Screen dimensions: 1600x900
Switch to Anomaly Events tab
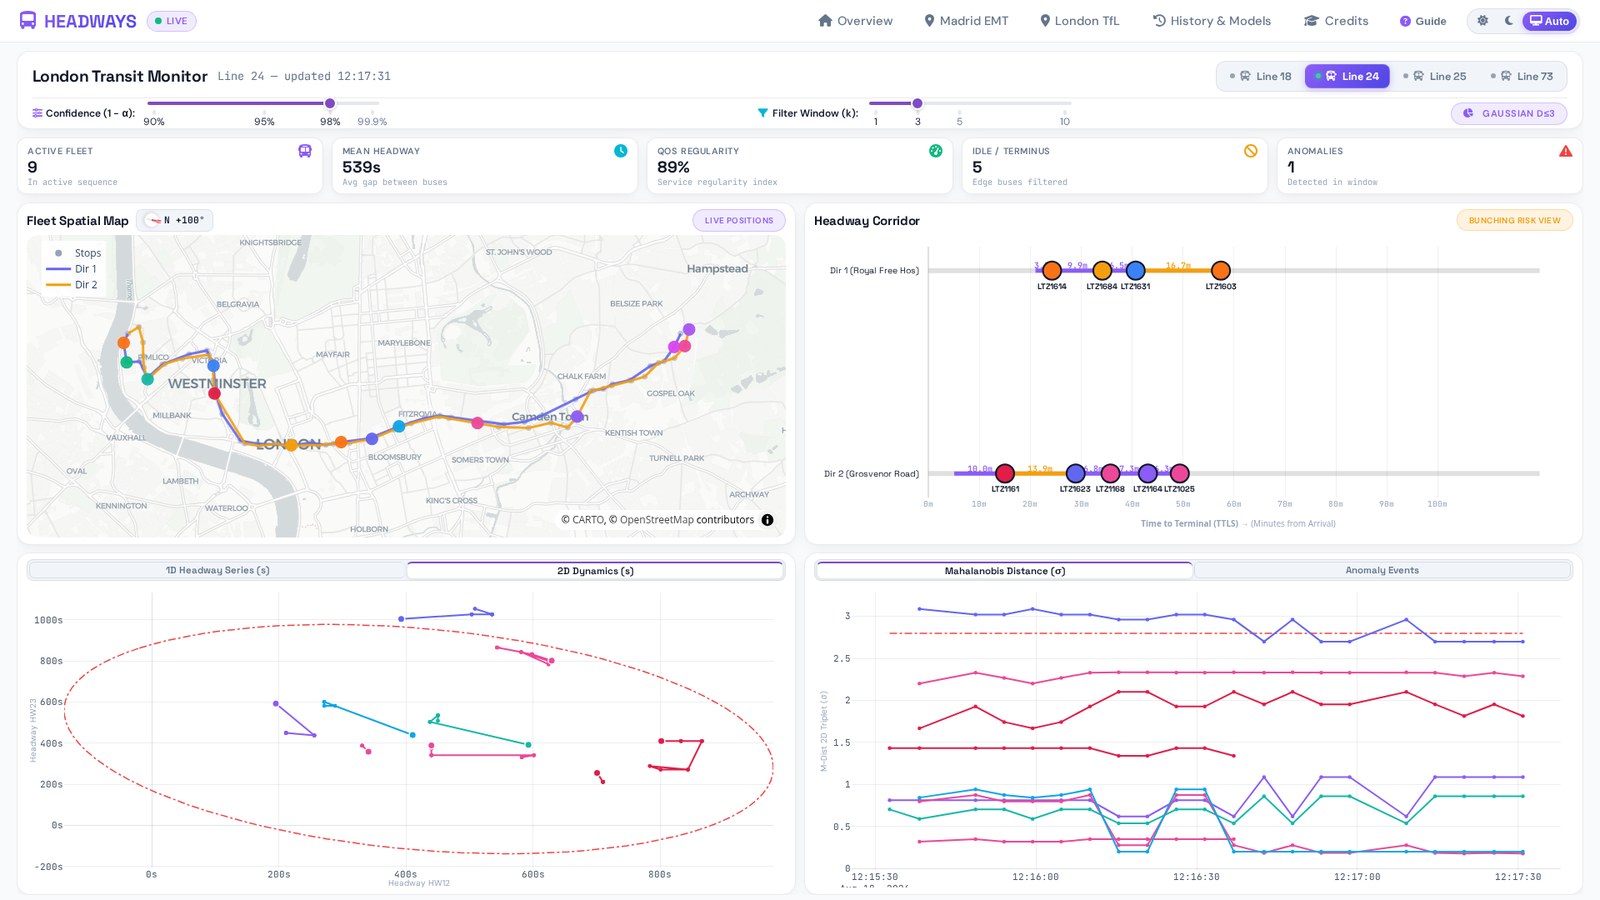1382,570
